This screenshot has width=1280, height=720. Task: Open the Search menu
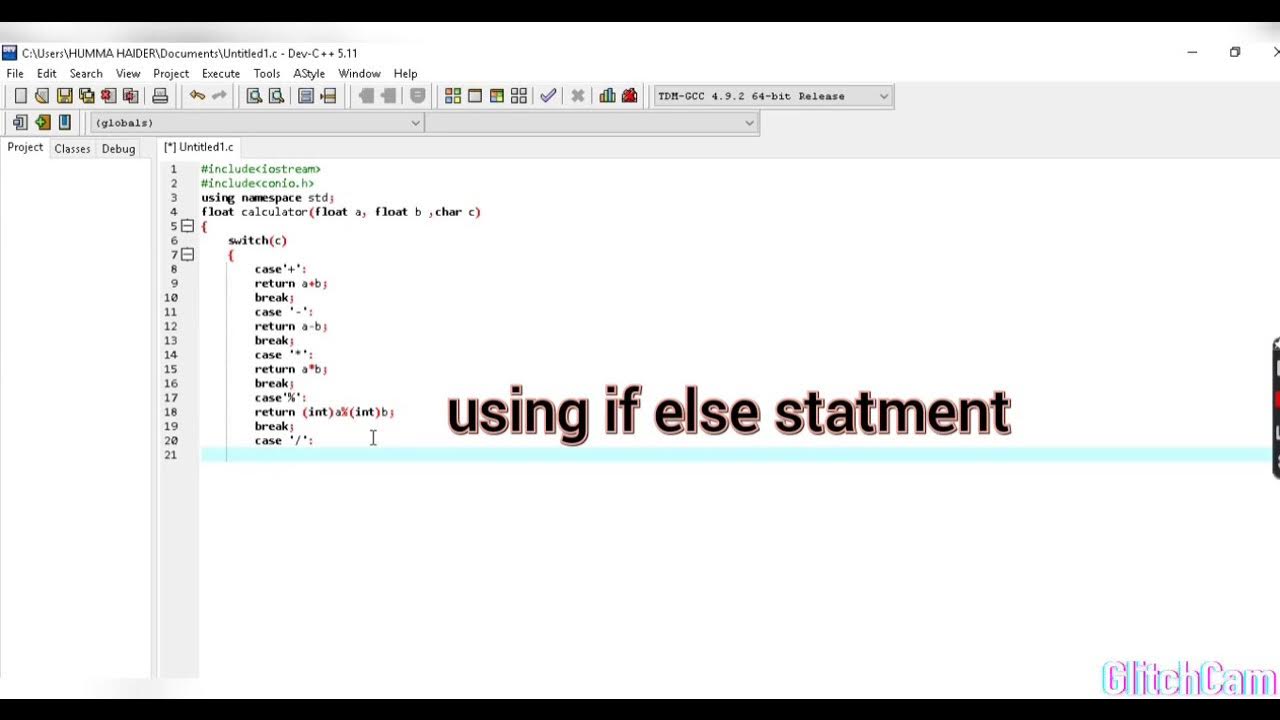[x=86, y=74]
